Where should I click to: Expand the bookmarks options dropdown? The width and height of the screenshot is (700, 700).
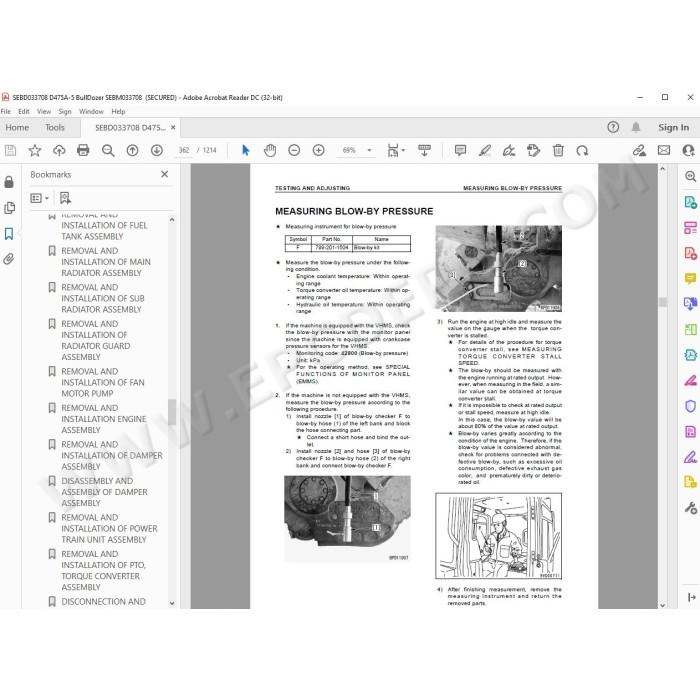tap(39, 198)
